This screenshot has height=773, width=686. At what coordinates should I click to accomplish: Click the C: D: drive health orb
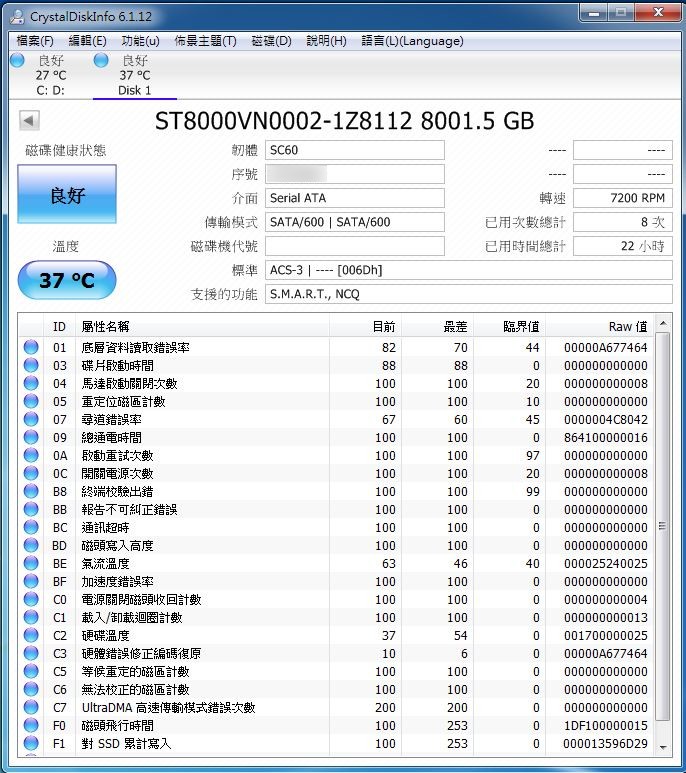(x=17, y=60)
